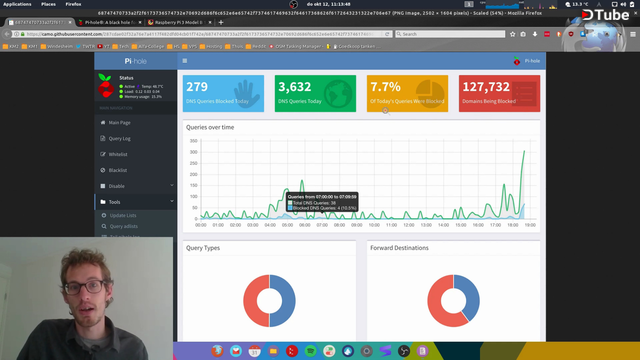Launch Spotify from the dock
This screenshot has height=360, width=640.
[311, 351]
